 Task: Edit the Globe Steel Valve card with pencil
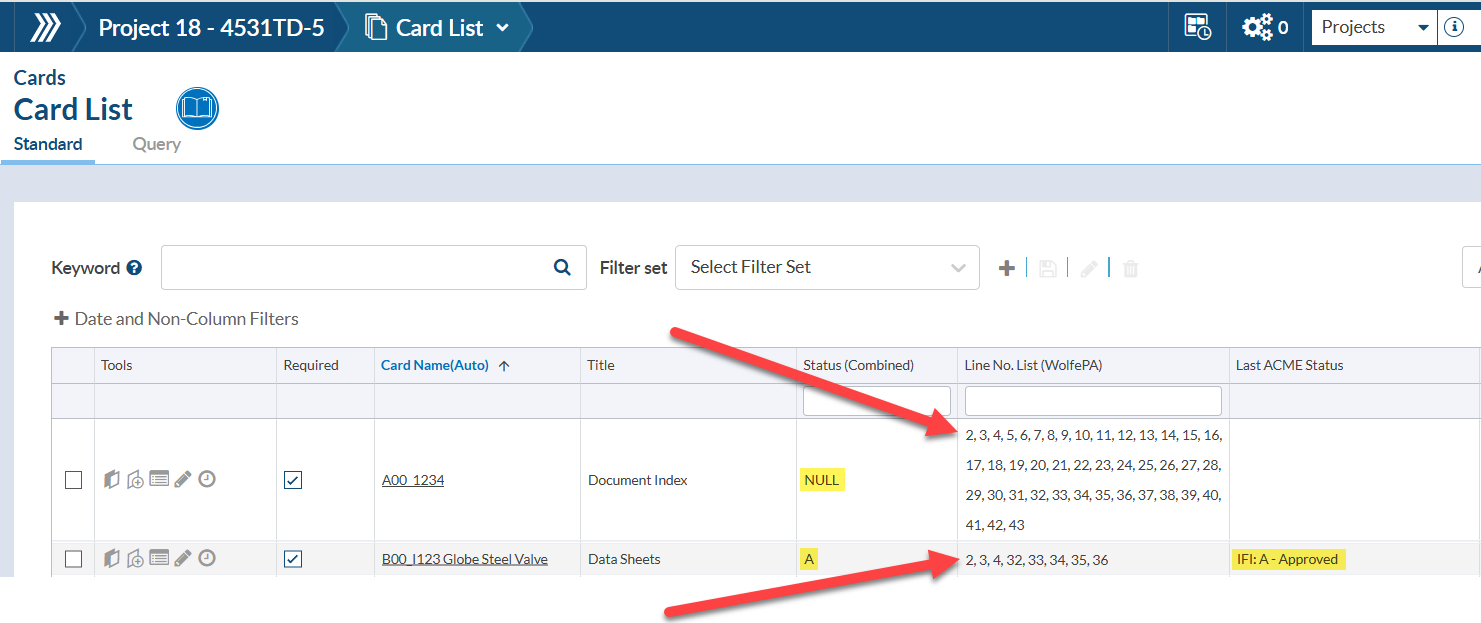coord(183,559)
